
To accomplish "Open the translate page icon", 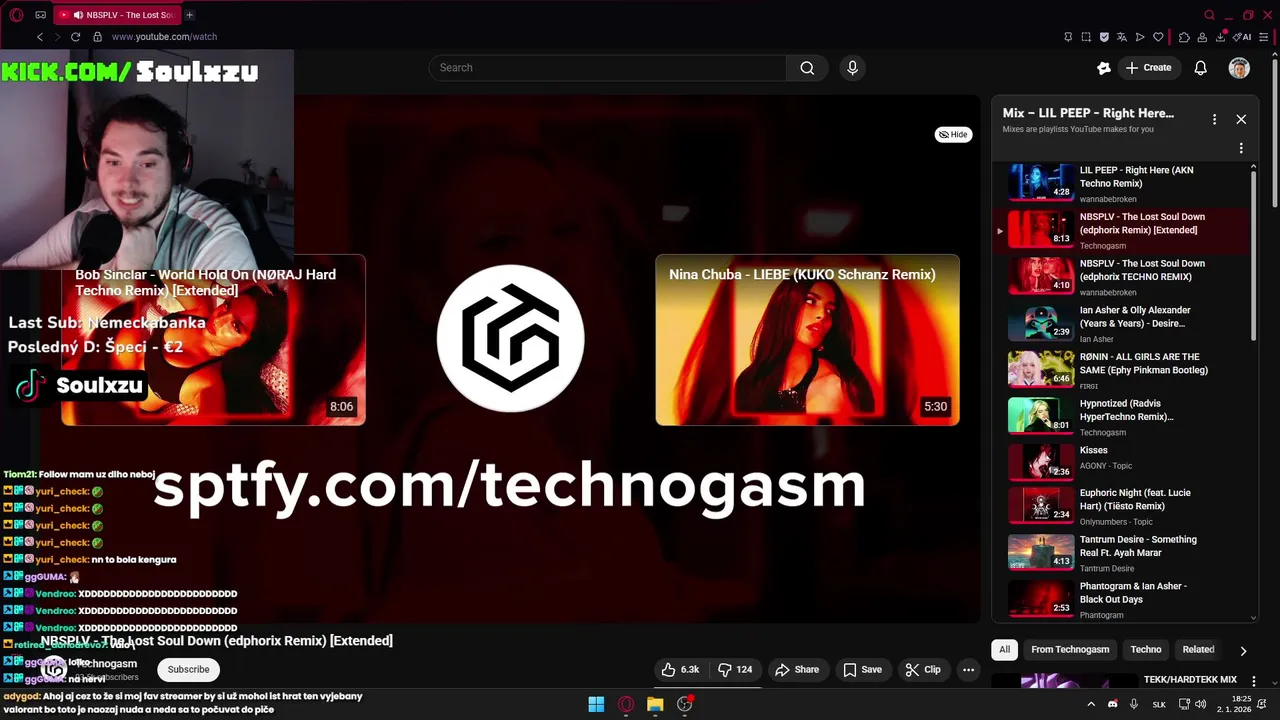I will point(1122,37).
